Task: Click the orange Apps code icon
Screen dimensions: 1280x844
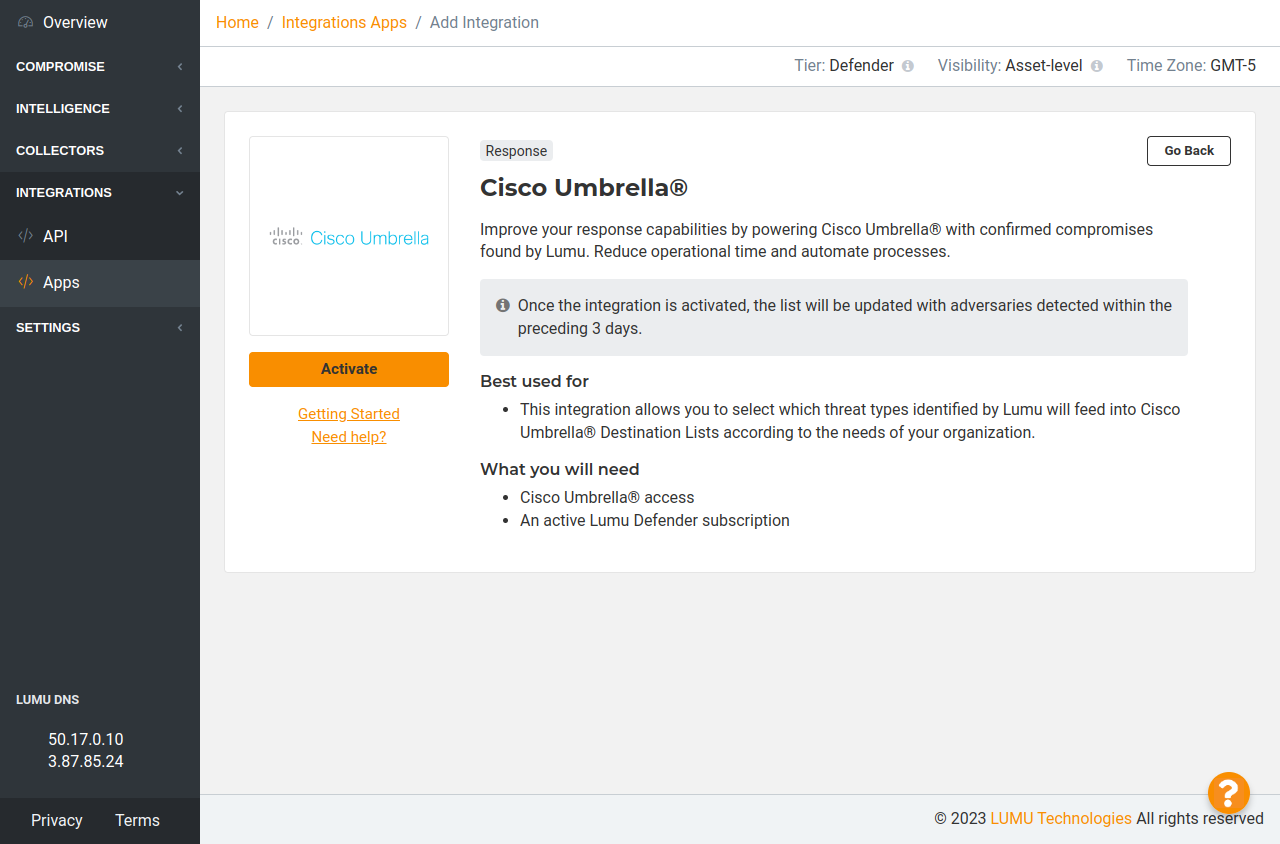Action: 26,282
